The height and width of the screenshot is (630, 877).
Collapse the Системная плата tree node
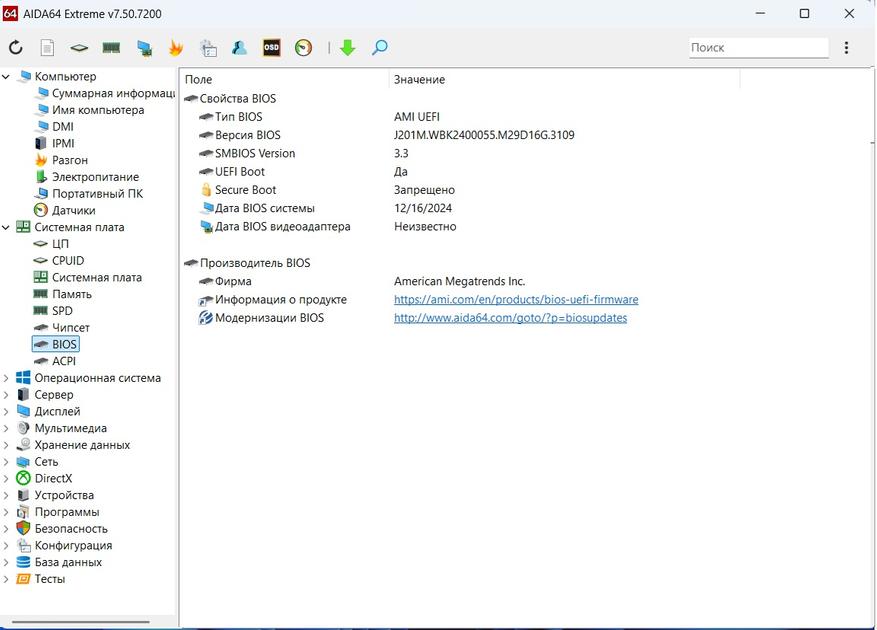pos(7,227)
